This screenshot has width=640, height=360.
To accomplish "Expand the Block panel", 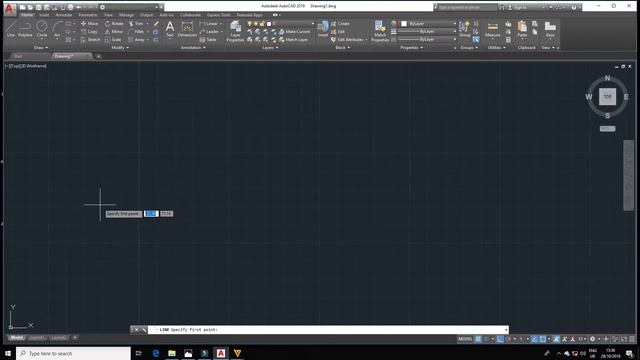I will 342,48.
